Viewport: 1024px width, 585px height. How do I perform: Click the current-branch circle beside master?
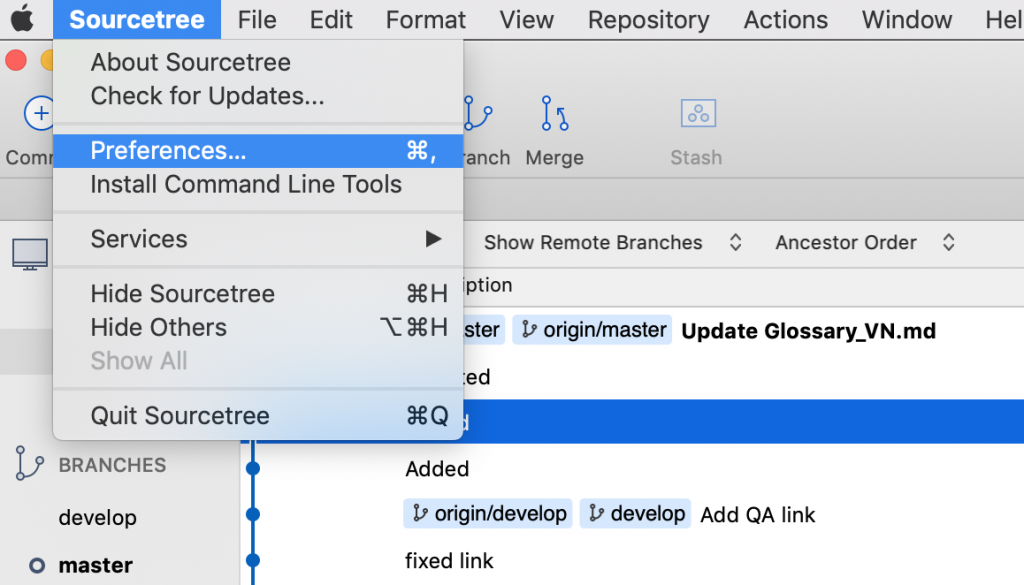(x=37, y=565)
